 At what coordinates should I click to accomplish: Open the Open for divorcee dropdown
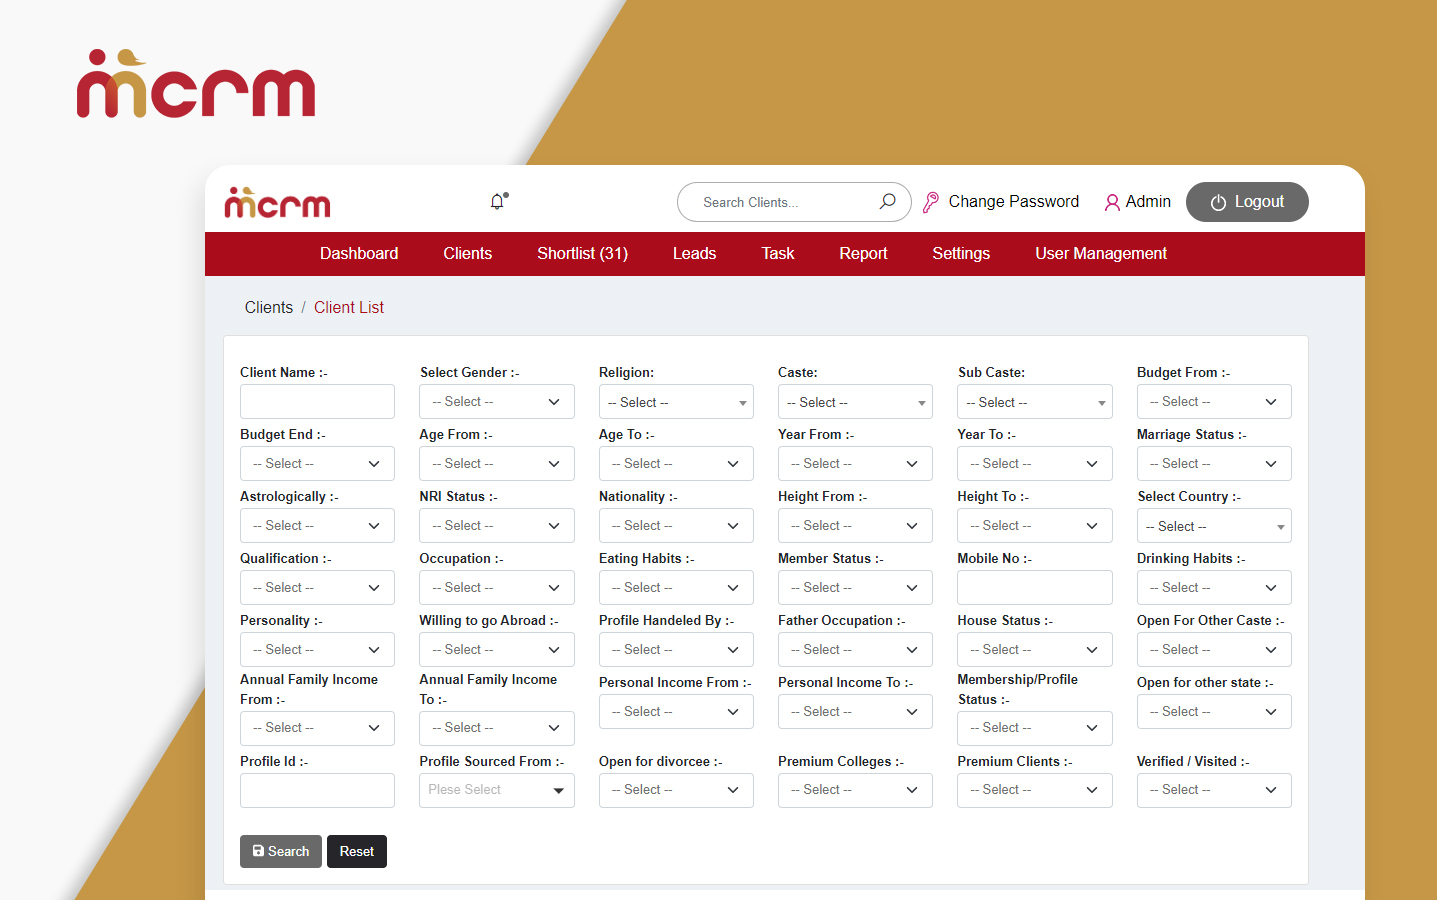coord(676,790)
